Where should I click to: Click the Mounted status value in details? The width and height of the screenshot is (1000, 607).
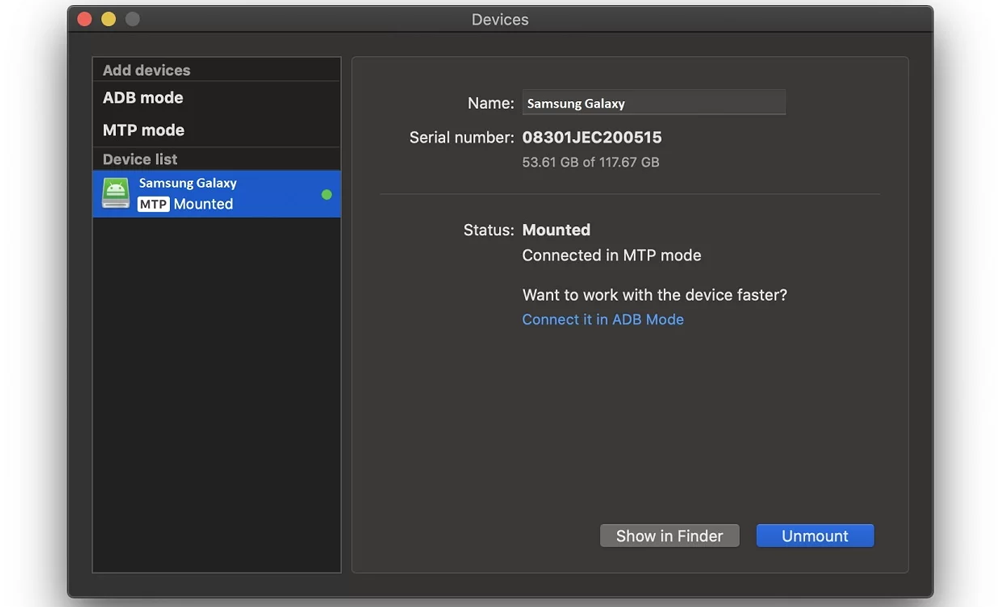556,230
